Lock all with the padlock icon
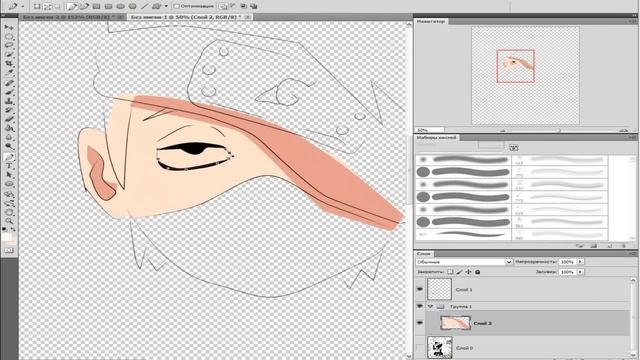 point(478,272)
